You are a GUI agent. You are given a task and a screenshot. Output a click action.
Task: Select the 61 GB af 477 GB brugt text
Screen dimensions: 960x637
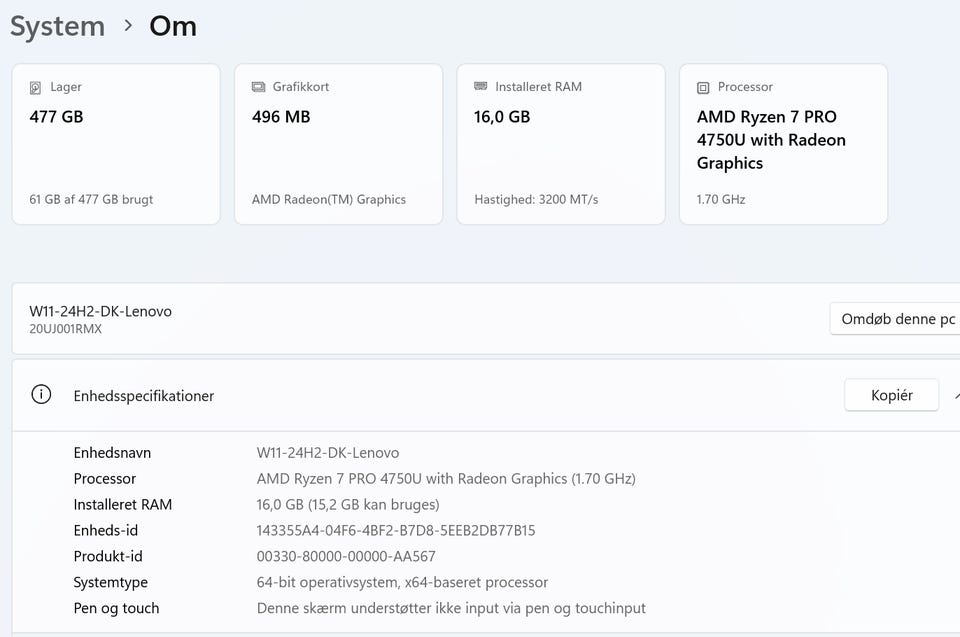click(x=91, y=199)
